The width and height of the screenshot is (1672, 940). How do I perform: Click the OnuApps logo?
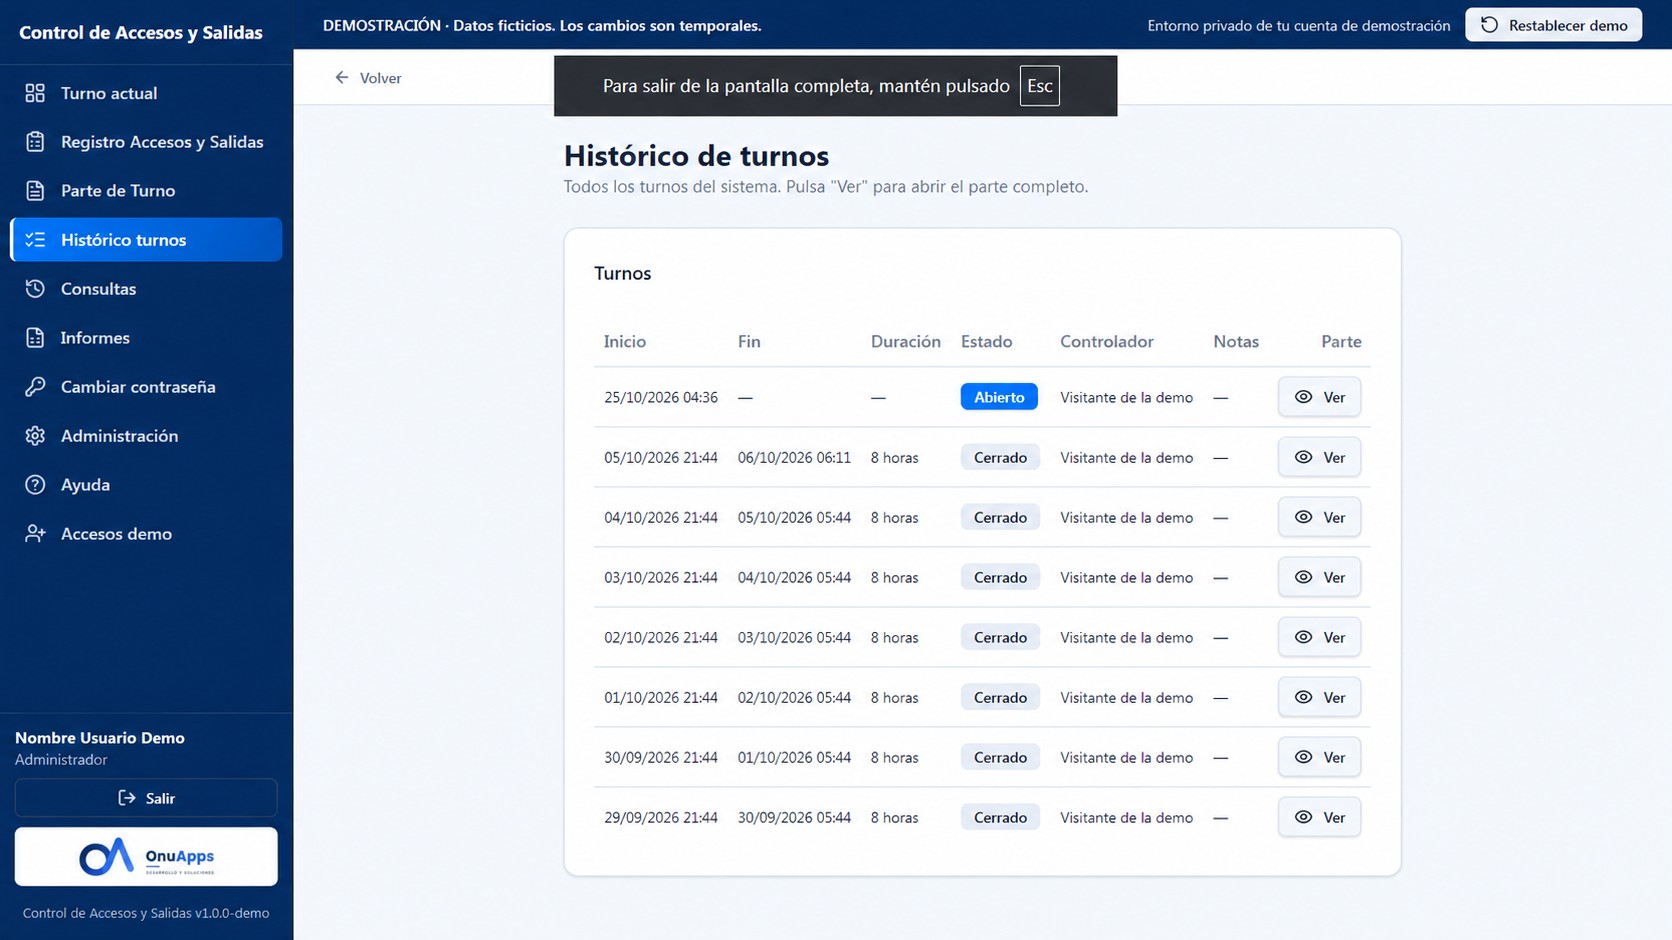click(146, 856)
